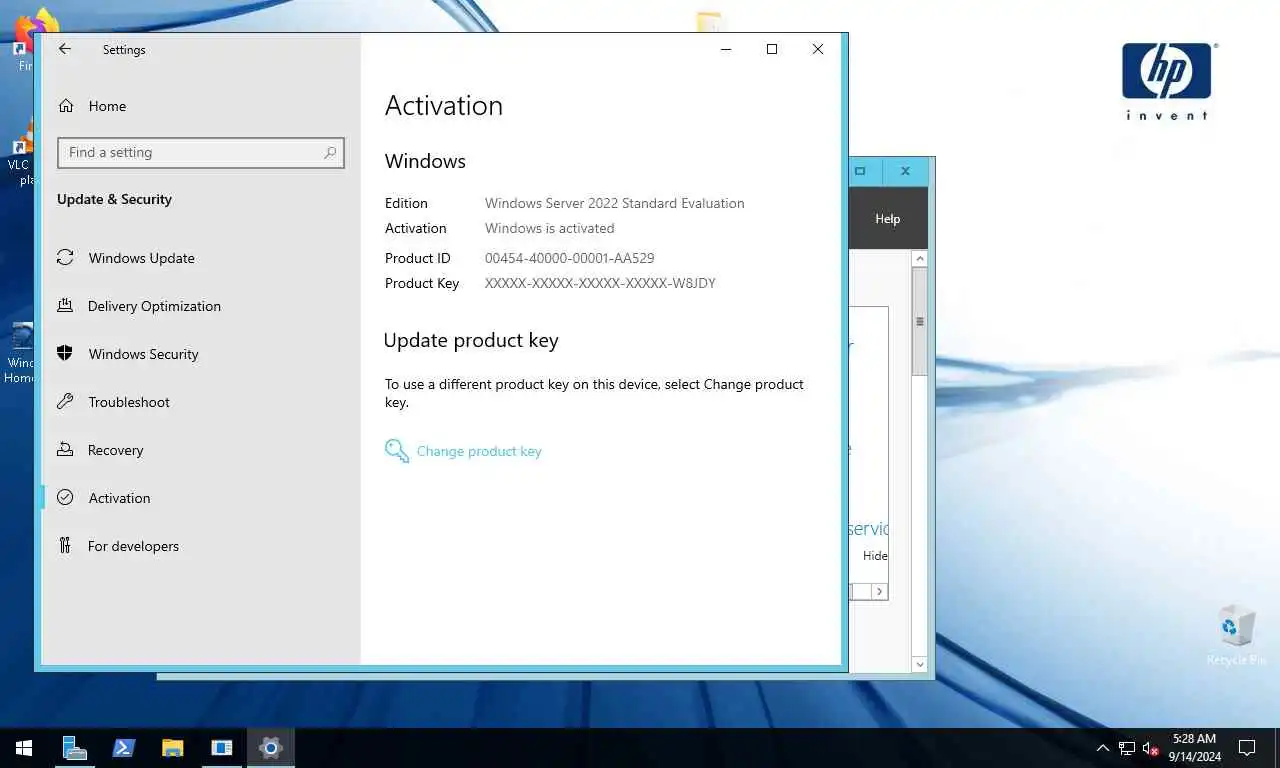Screen dimensions: 1280x768
Task: Maximize the background Server Manager window
Action: pos(860,171)
